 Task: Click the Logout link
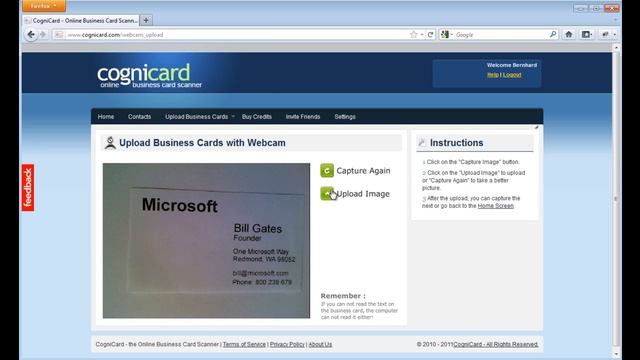tap(512, 75)
